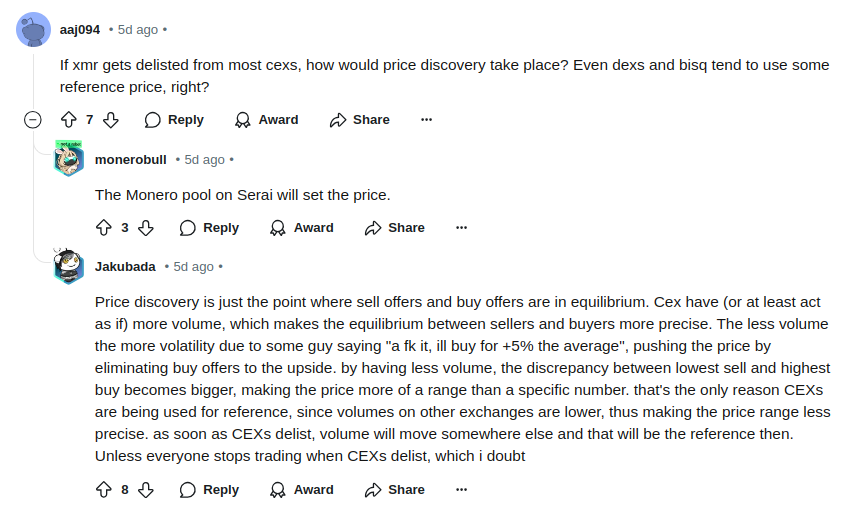This screenshot has width=842, height=510.
Task: Upvote aaj094's comment
Action: coord(69,120)
